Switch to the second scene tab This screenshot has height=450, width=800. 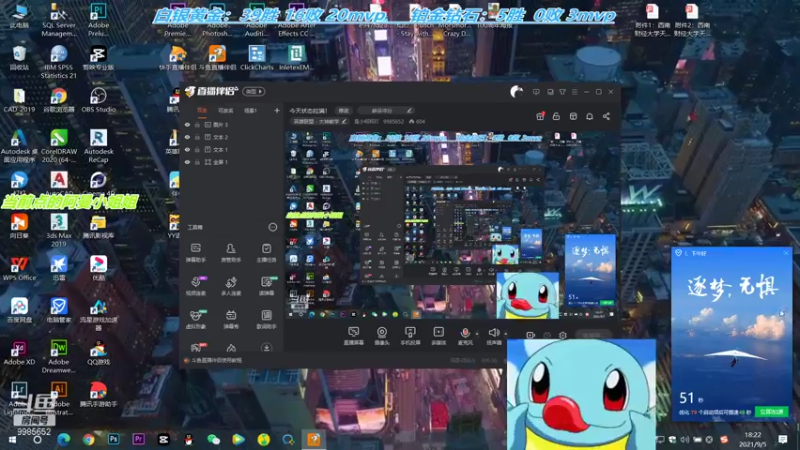pos(225,110)
